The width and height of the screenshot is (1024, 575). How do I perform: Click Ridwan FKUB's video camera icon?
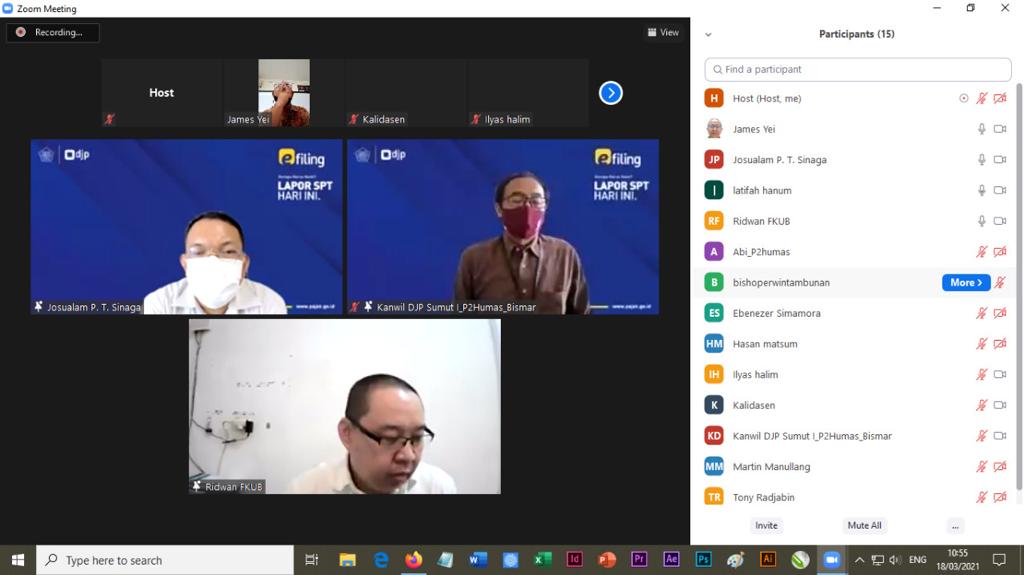pyautogui.click(x=999, y=221)
